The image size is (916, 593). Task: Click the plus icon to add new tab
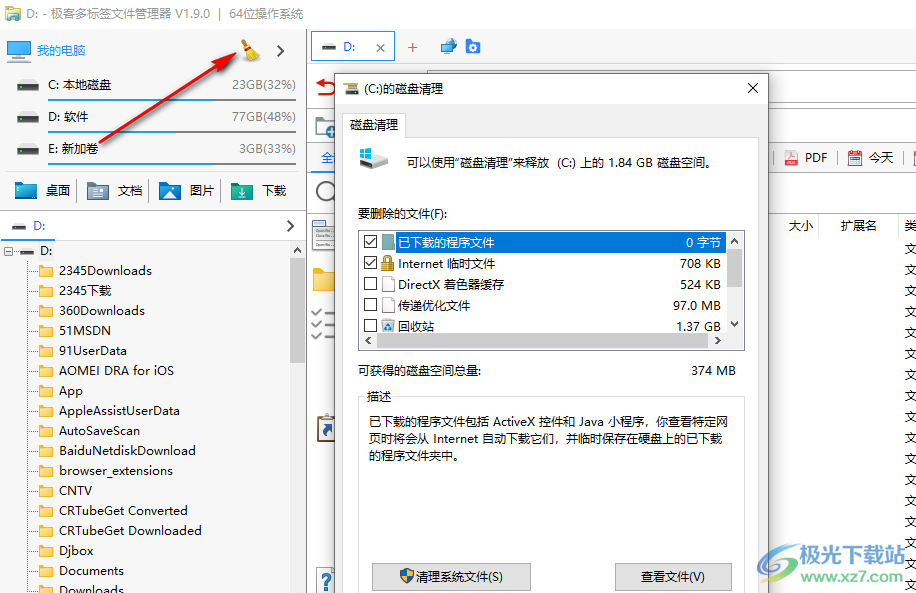click(x=413, y=47)
